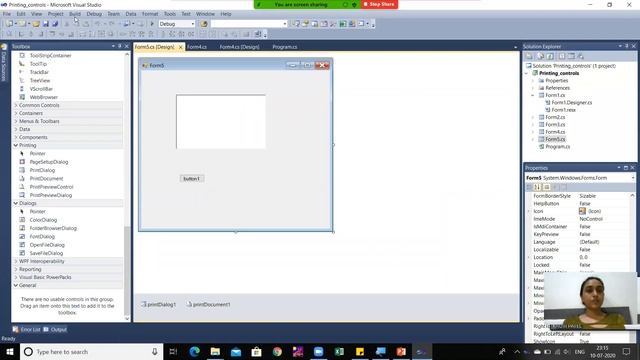The image size is (640, 360).
Task: Expand the Reporting toolbox group
Action: [x=30, y=269]
